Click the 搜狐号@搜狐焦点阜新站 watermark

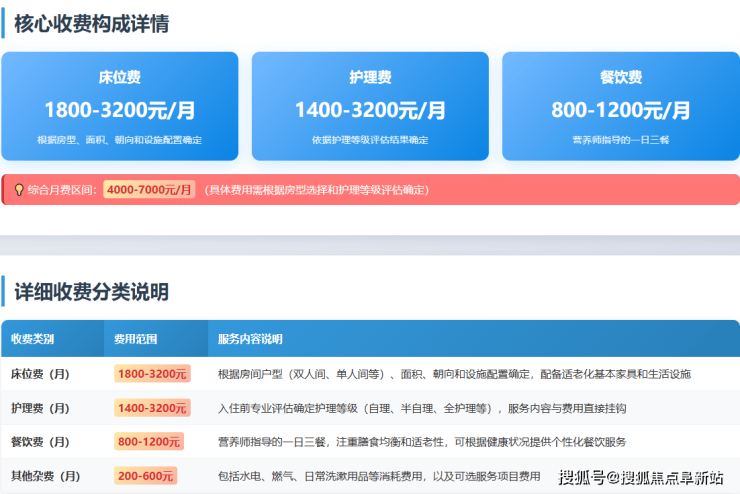point(640,477)
